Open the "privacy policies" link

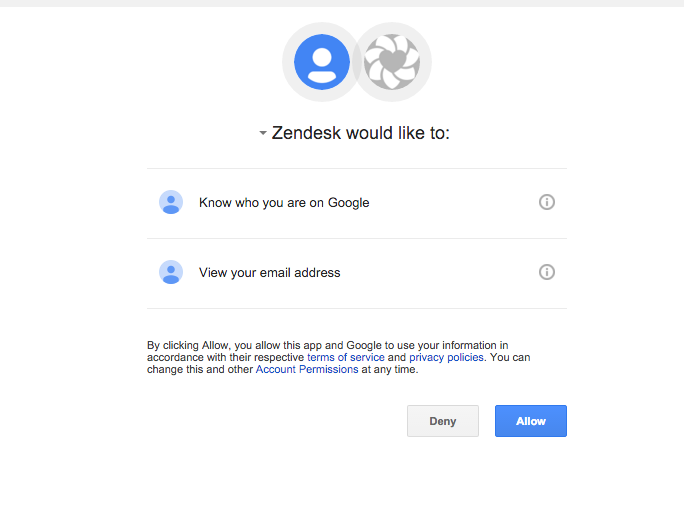tap(447, 358)
